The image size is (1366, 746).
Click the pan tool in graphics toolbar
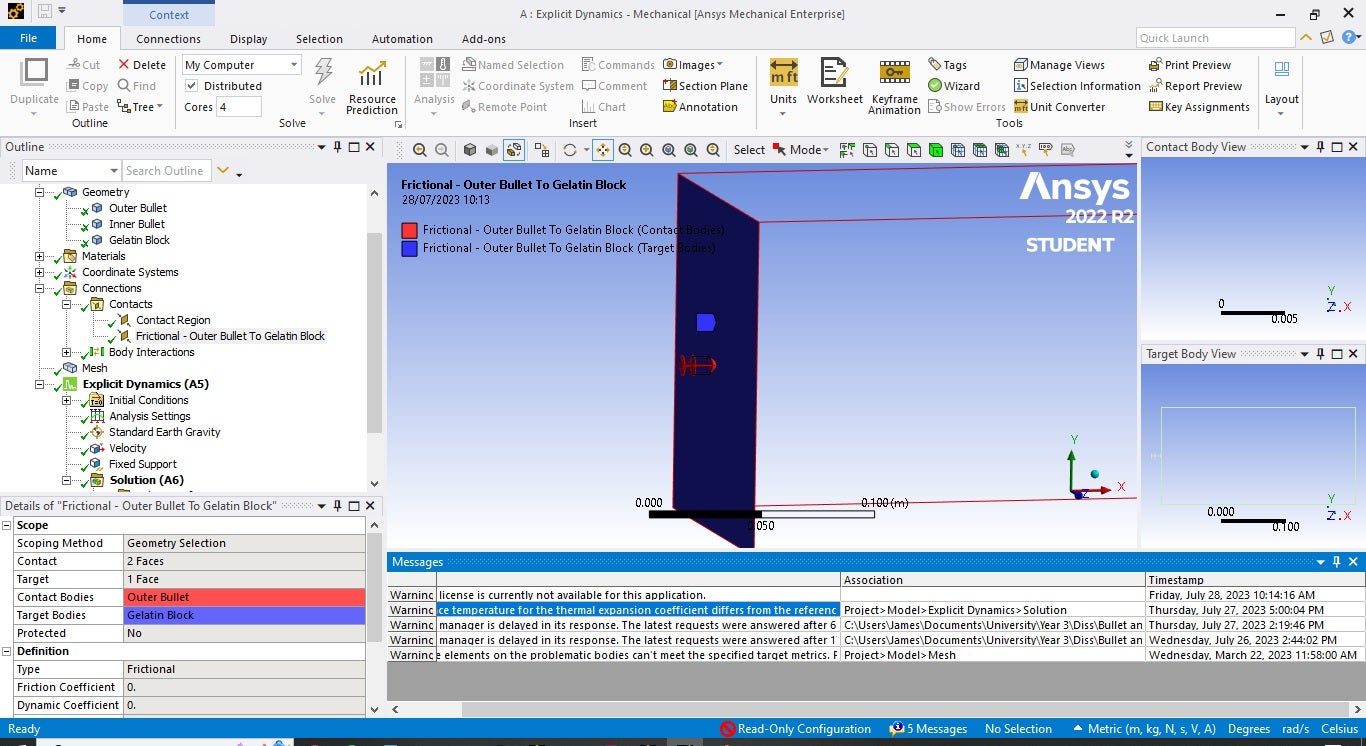click(603, 150)
